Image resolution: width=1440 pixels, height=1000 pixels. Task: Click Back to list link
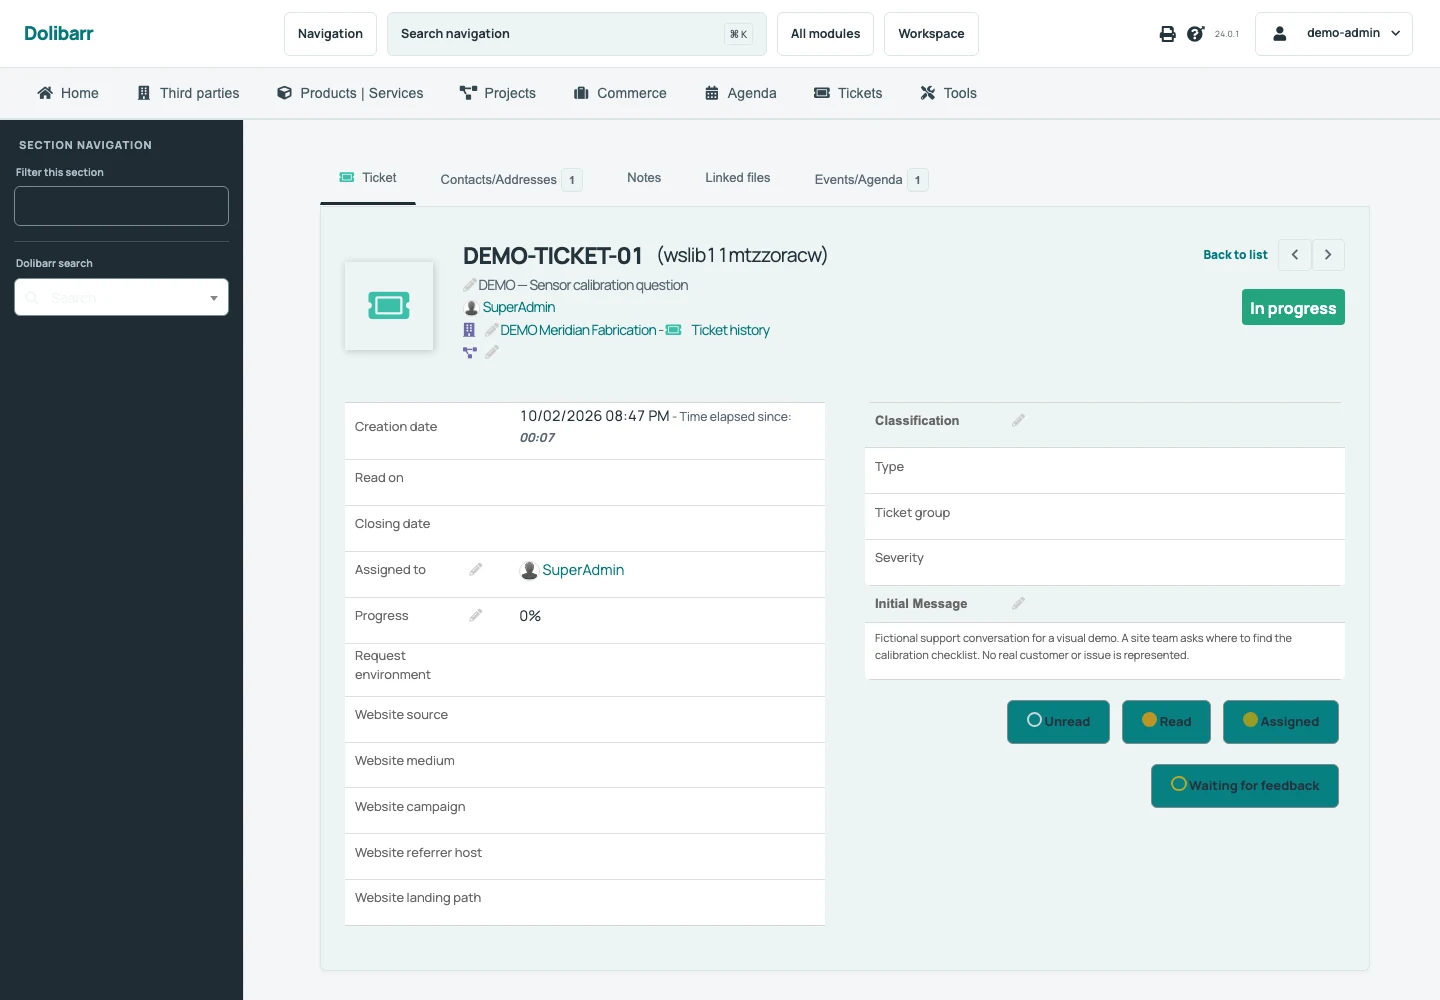(x=1235, y=255)
